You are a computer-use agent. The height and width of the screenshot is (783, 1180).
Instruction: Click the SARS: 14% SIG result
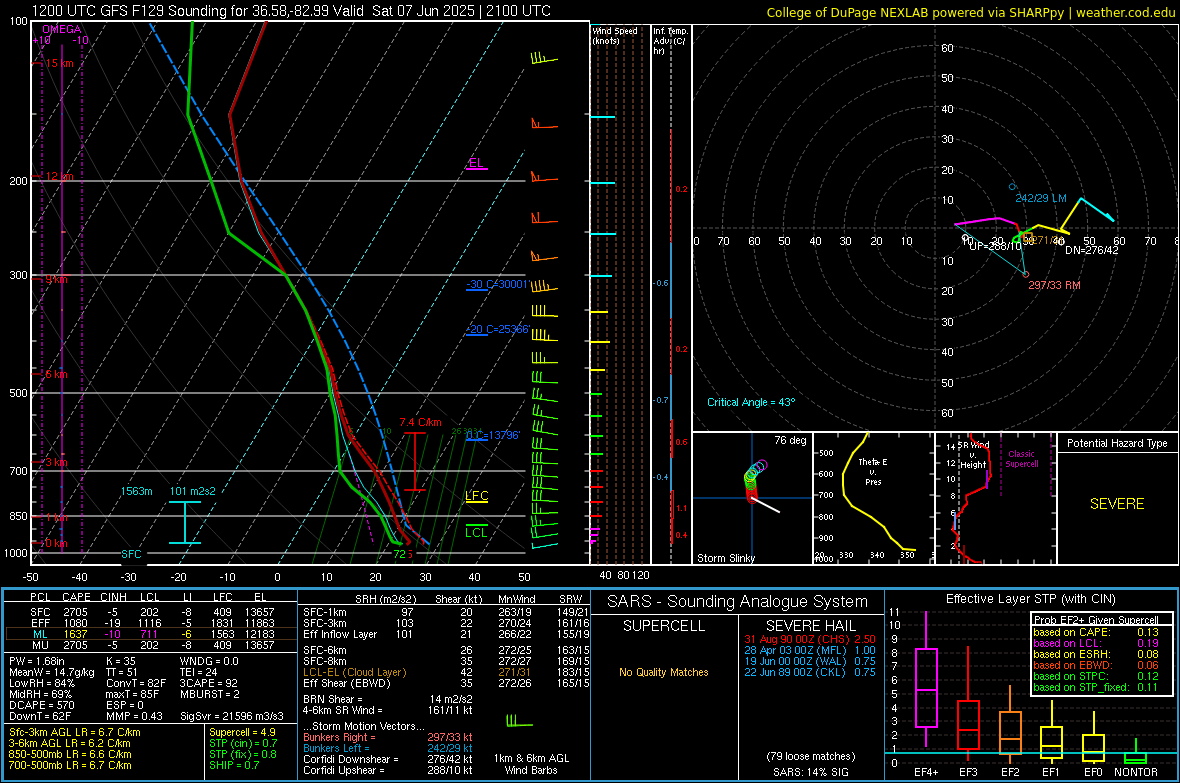[810, 772]
